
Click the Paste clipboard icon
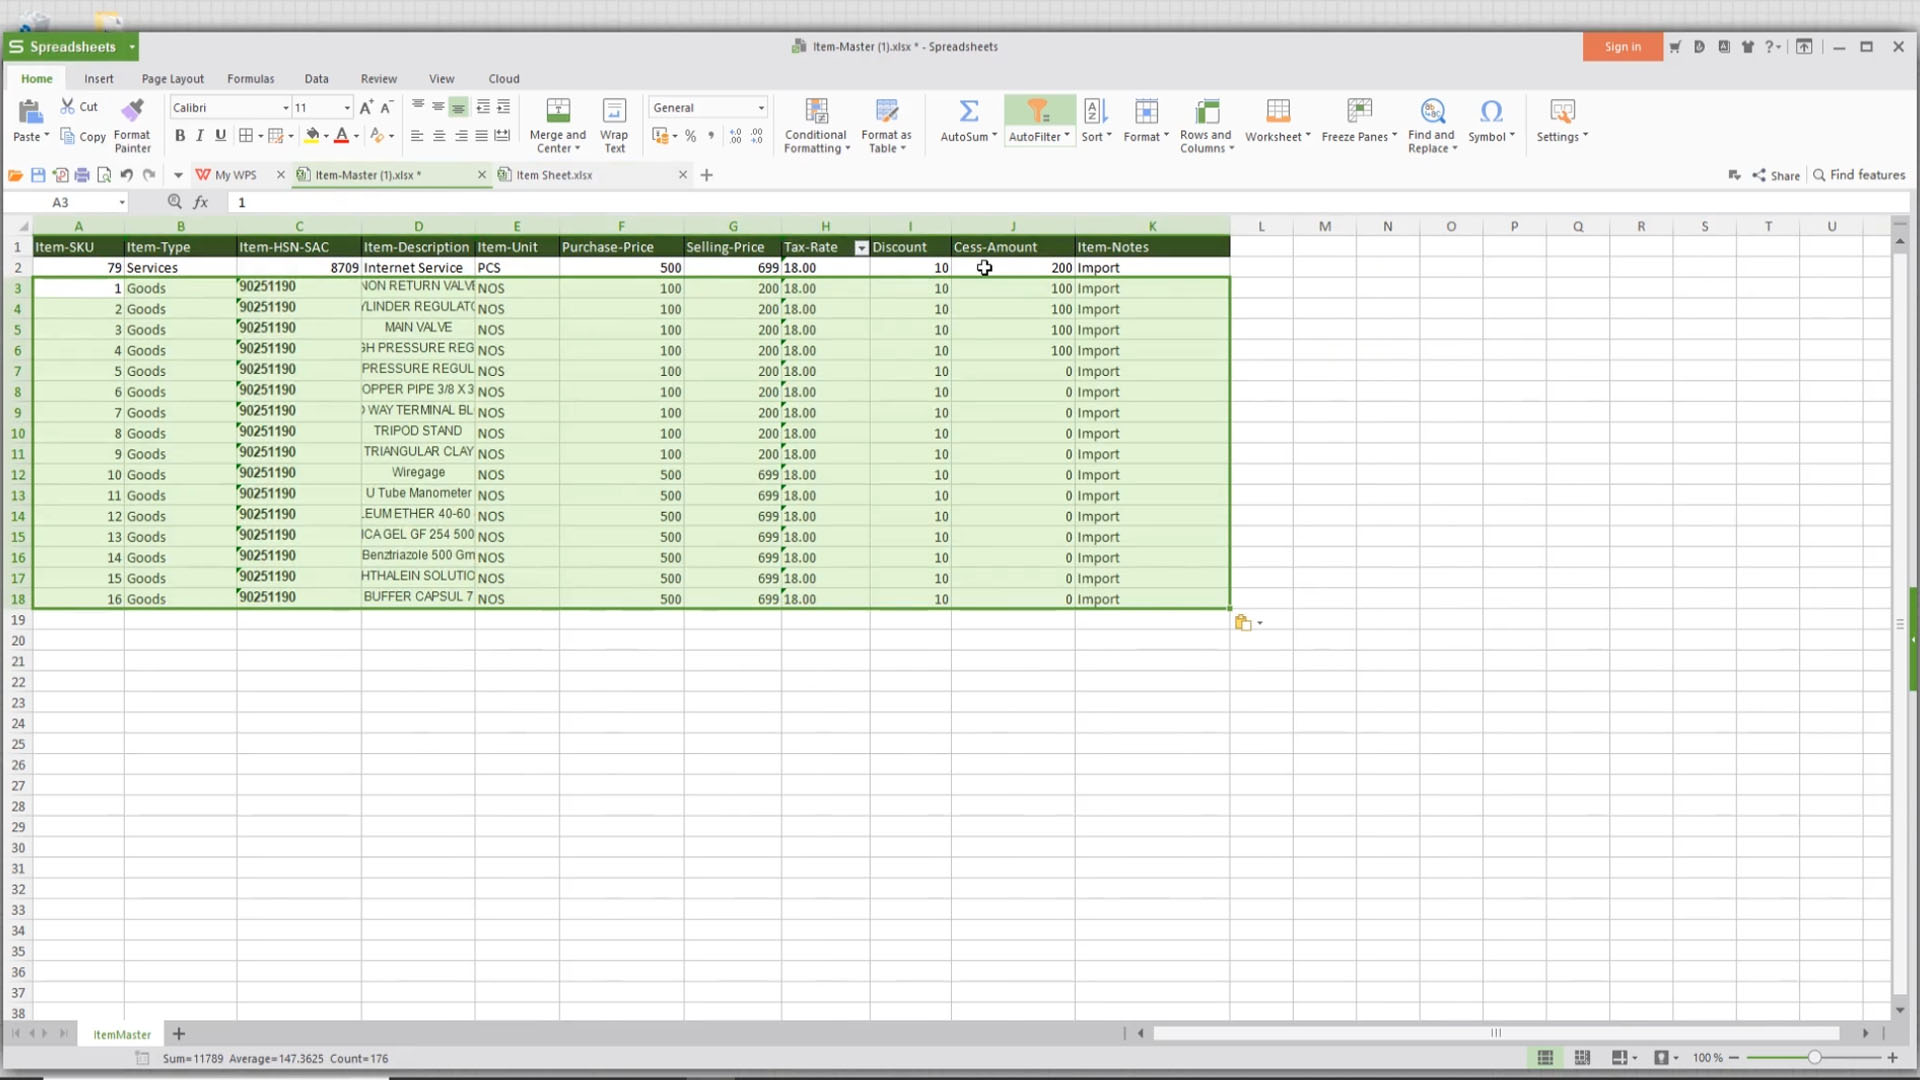[29, 112]
